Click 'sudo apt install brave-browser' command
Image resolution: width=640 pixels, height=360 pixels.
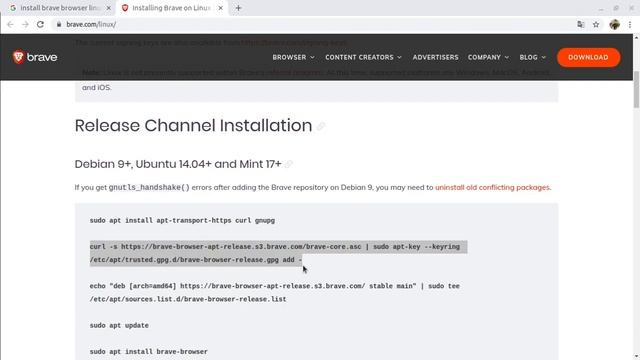(x=149, y=351)
